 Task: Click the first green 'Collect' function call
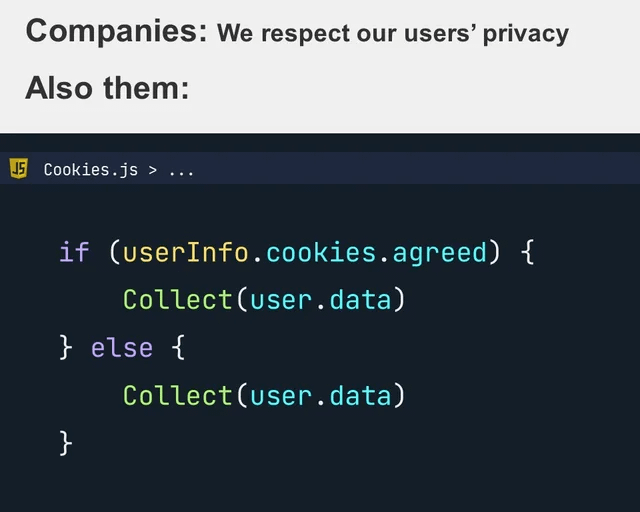click(x=178, y=300)
